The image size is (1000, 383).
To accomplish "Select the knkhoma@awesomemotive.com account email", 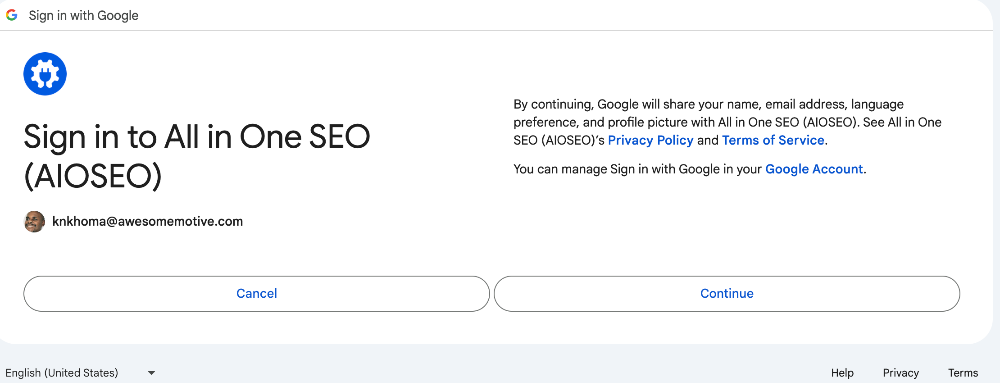I will pos(147,222).
